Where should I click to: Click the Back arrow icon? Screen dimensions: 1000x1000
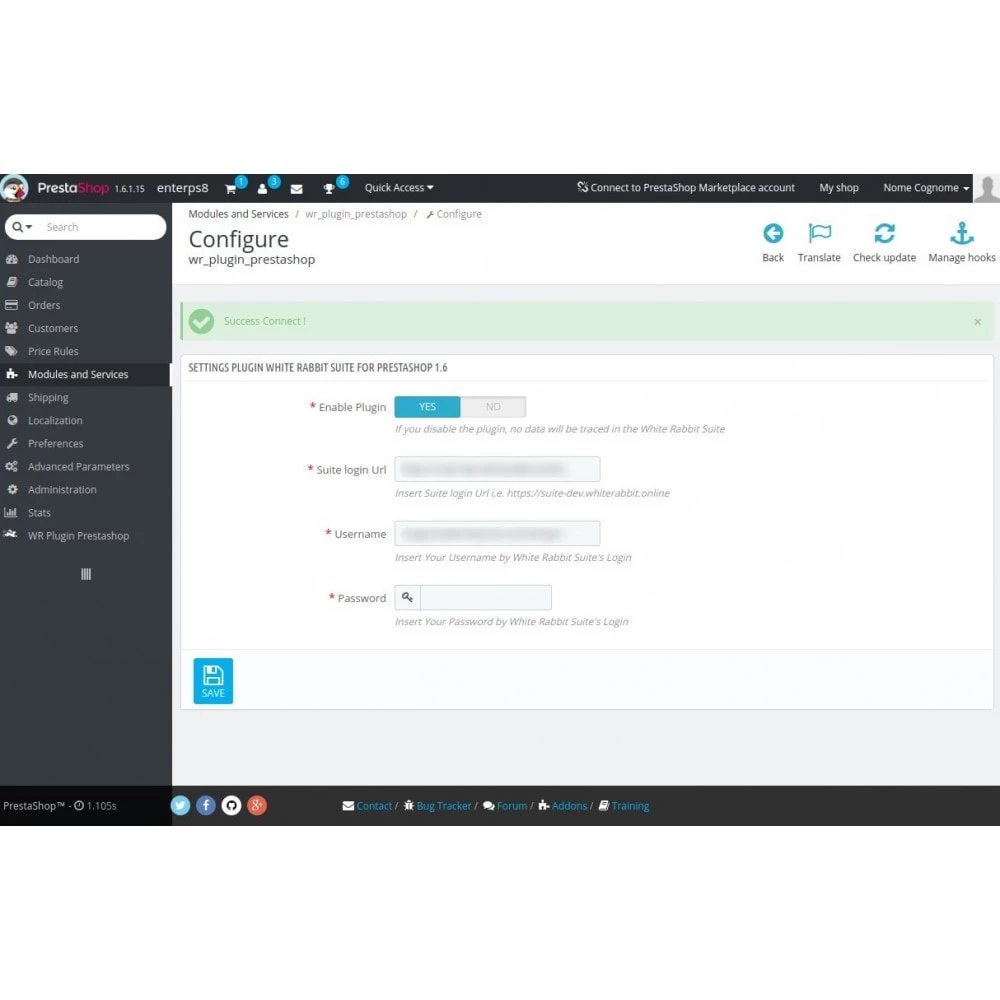tap(773, 233)
